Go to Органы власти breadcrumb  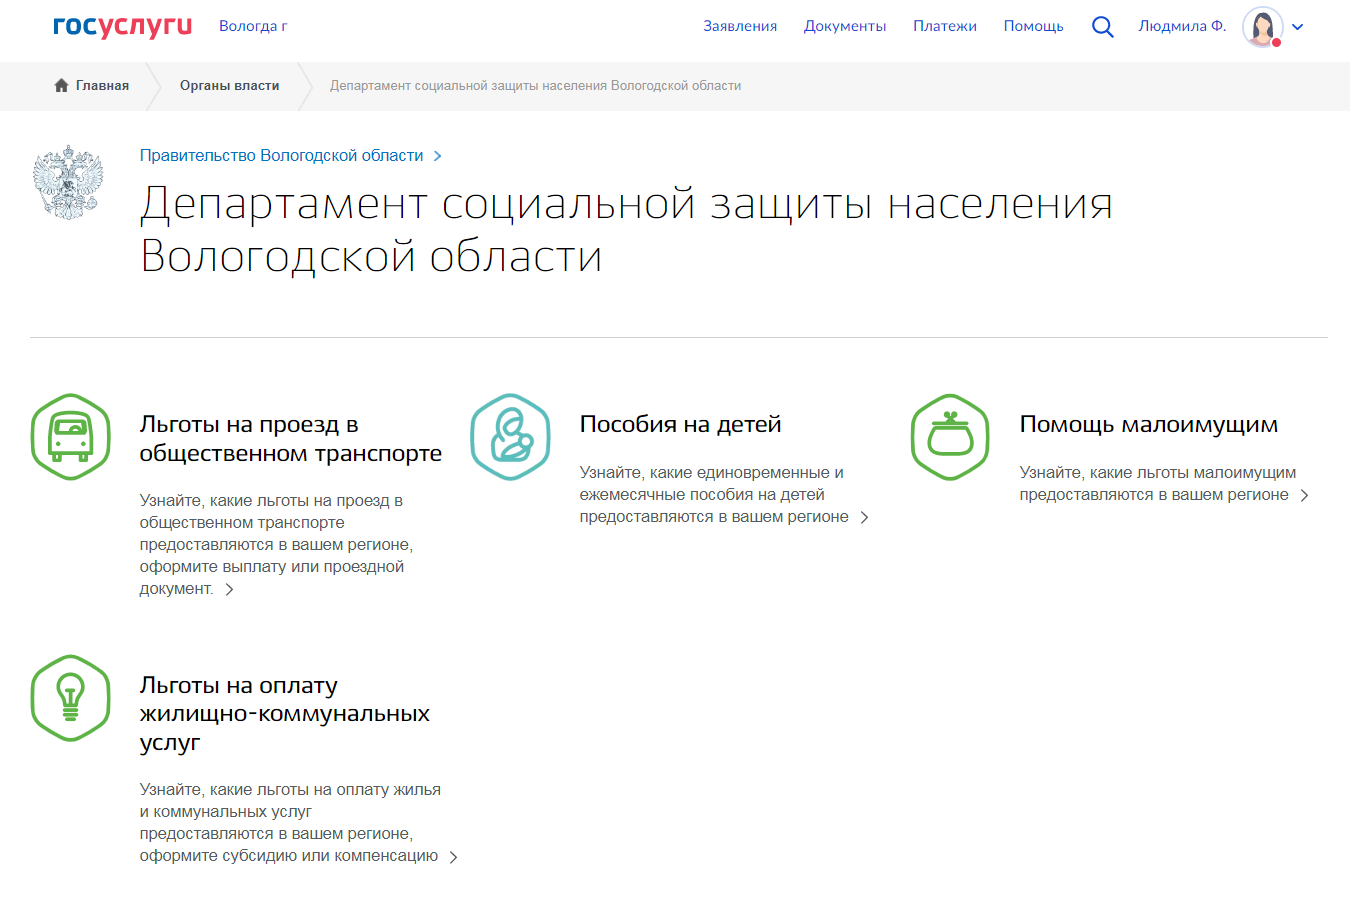click(229, 86)
